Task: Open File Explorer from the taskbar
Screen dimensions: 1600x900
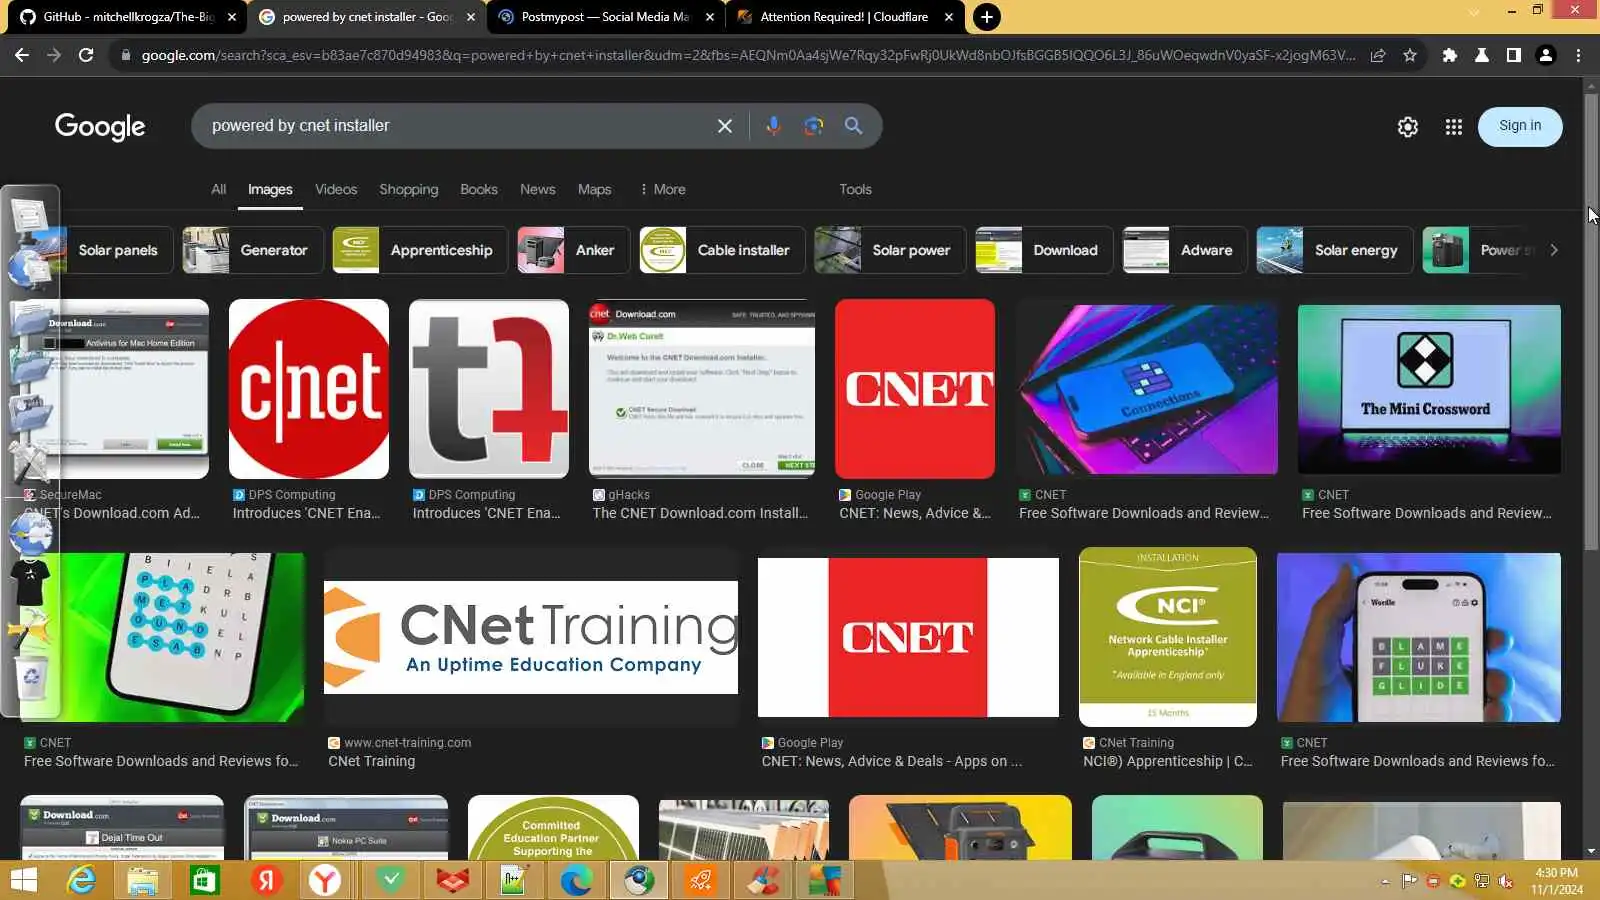Action: [x=142, y=880]
